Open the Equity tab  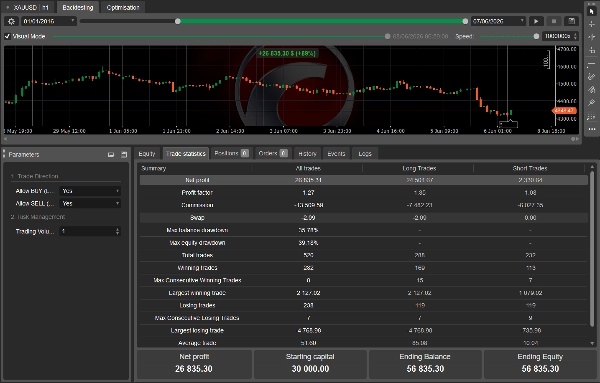tap(147, 153)
